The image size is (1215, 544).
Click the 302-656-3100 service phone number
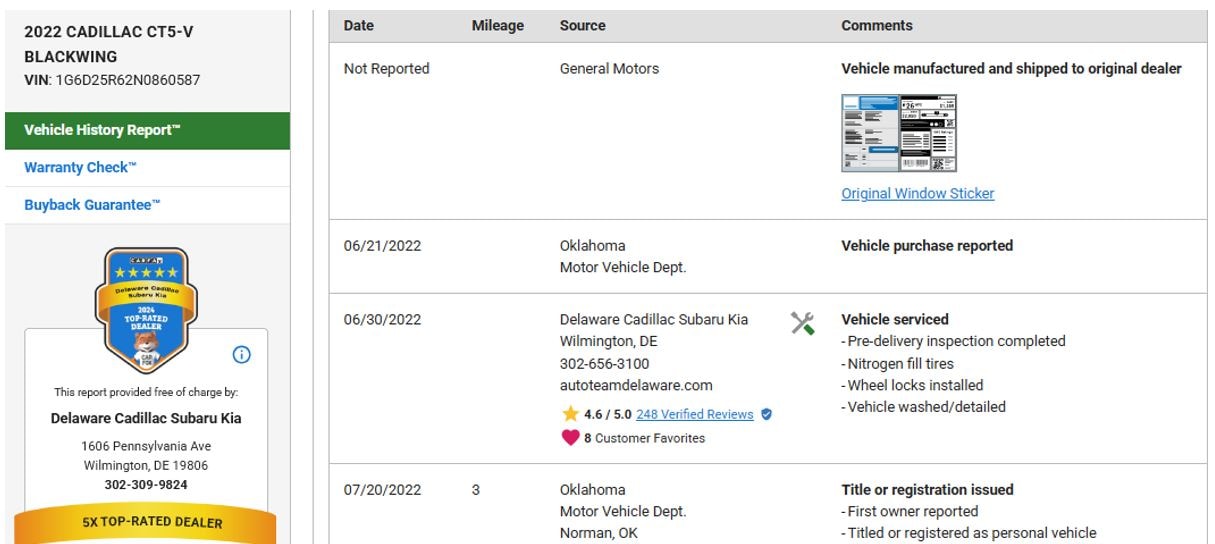coord(604,363)
